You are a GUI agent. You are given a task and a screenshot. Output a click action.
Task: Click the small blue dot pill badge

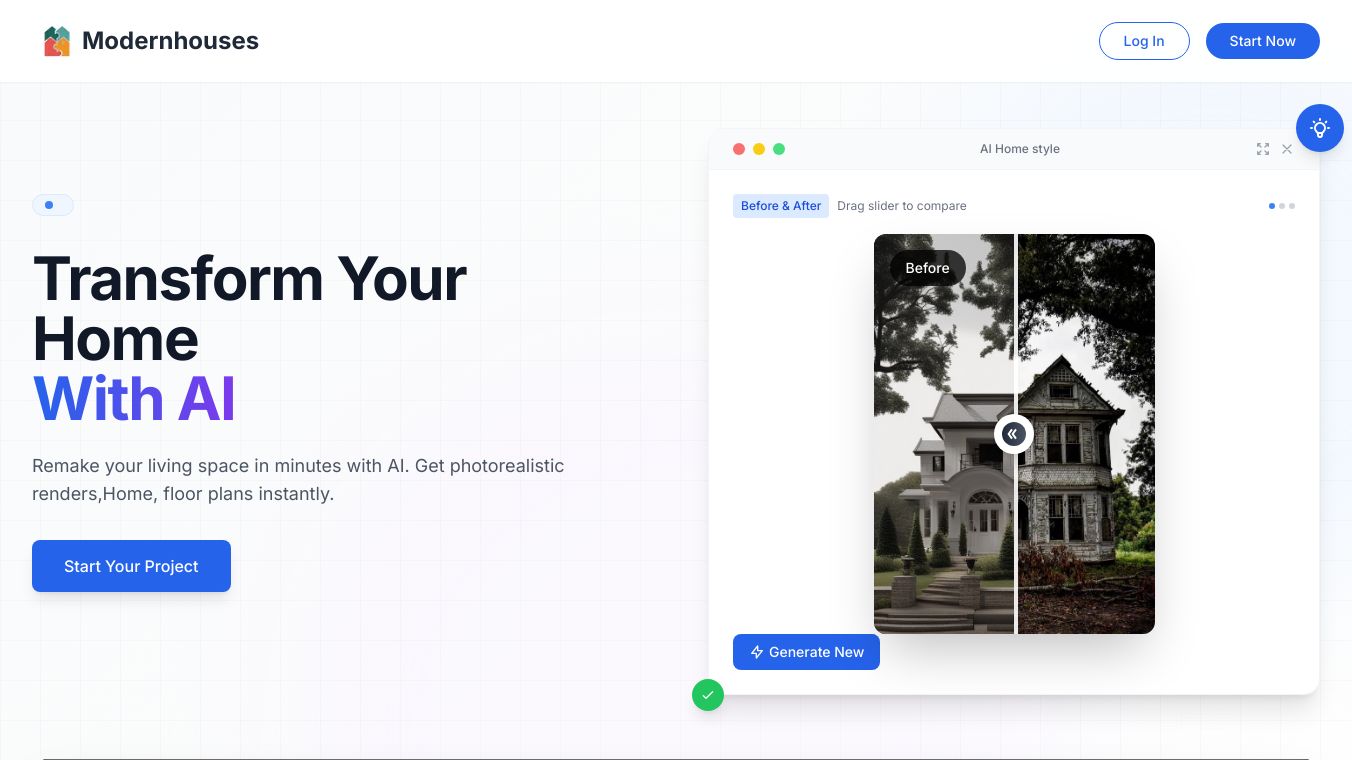point(53,205)
